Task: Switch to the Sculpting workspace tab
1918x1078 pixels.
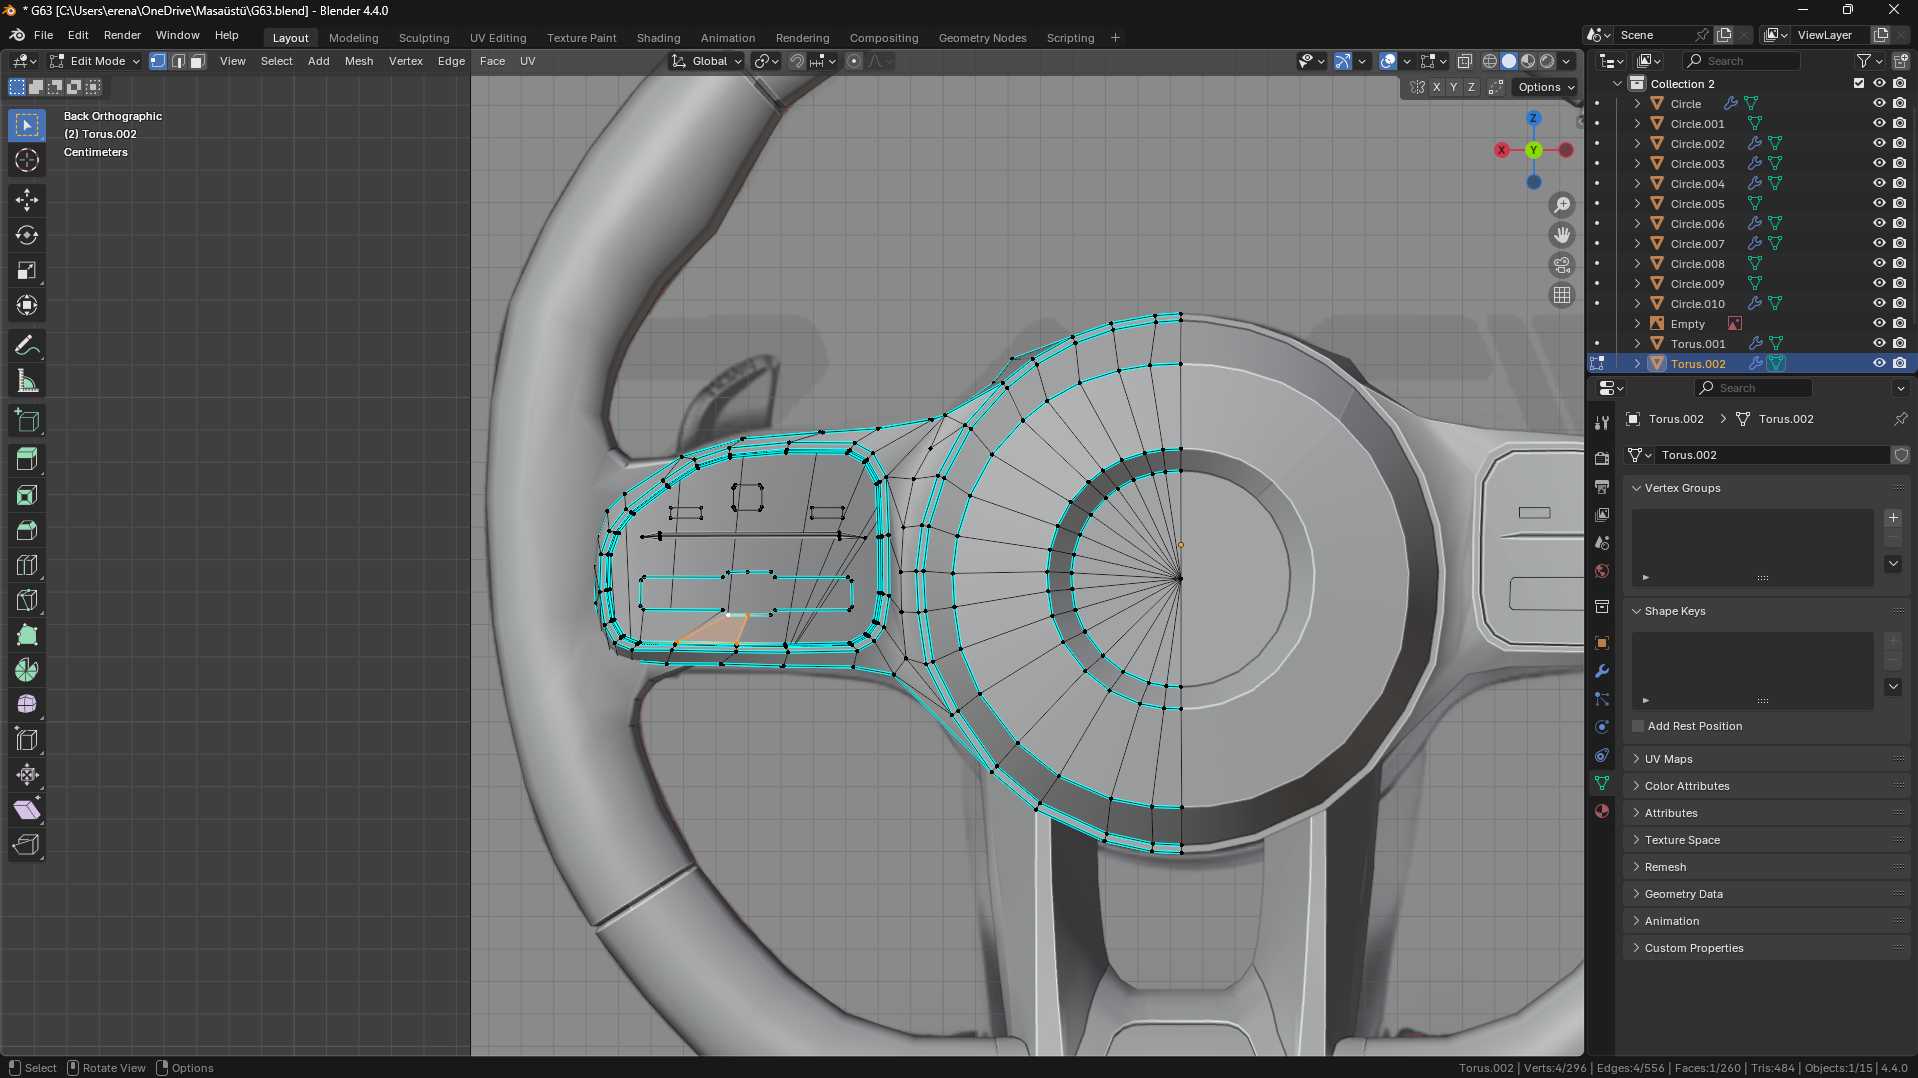Action: click(424, 38)
